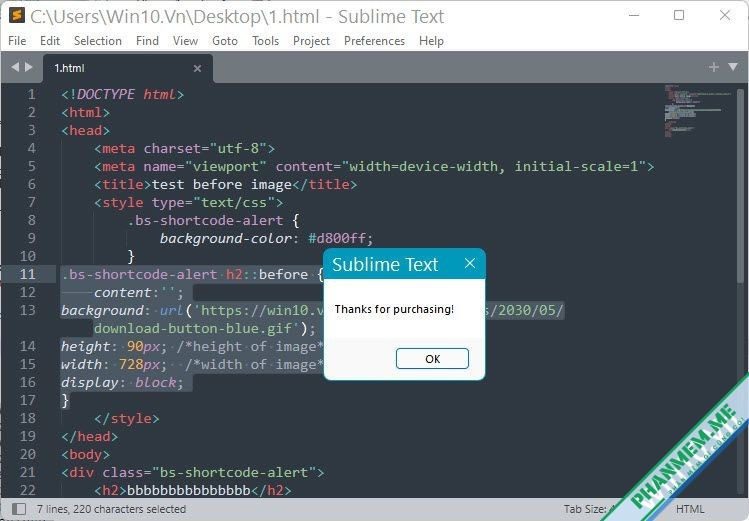
Task: Click the div class="bs-shortcode-alert" line
Action: coord(193,472)
